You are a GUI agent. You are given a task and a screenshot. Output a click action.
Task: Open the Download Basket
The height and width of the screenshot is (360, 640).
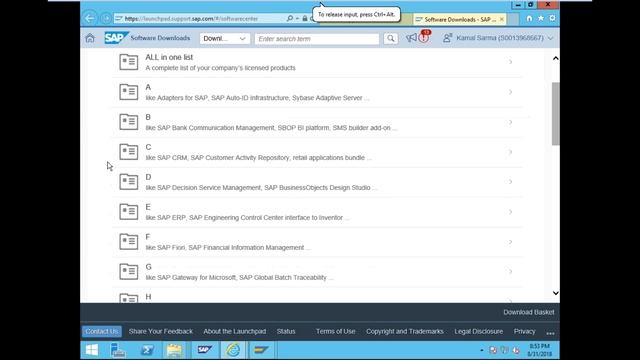(529, 312)
